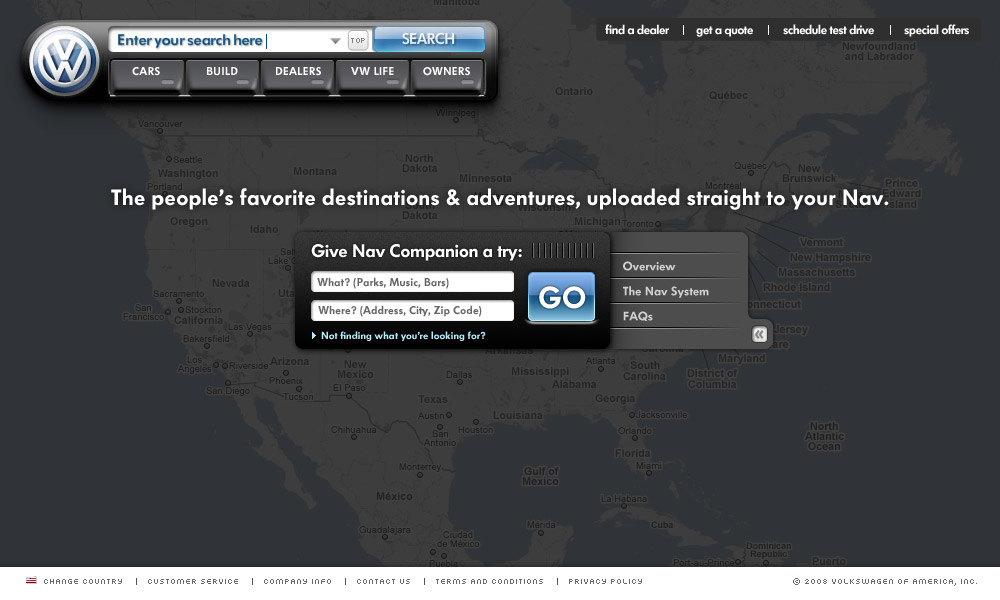The image size is (1000, 600).
Task: Open the DEALERS menu
Action: (x=298, y=76)
